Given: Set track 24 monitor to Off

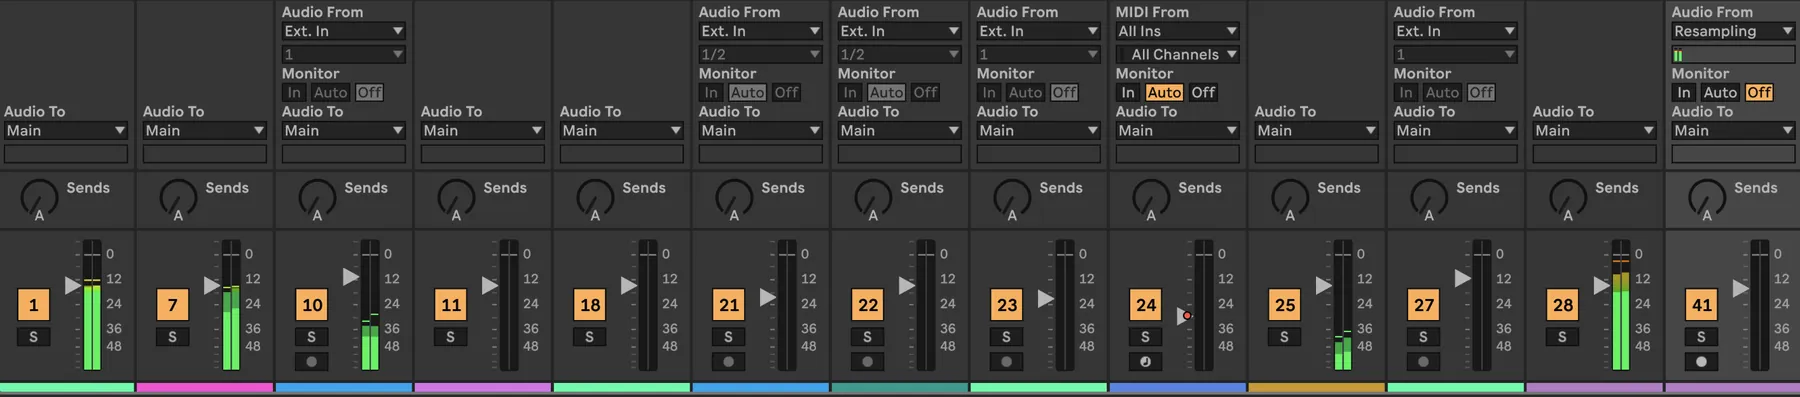Looking at the screenshot, I should coord(1203,92).
